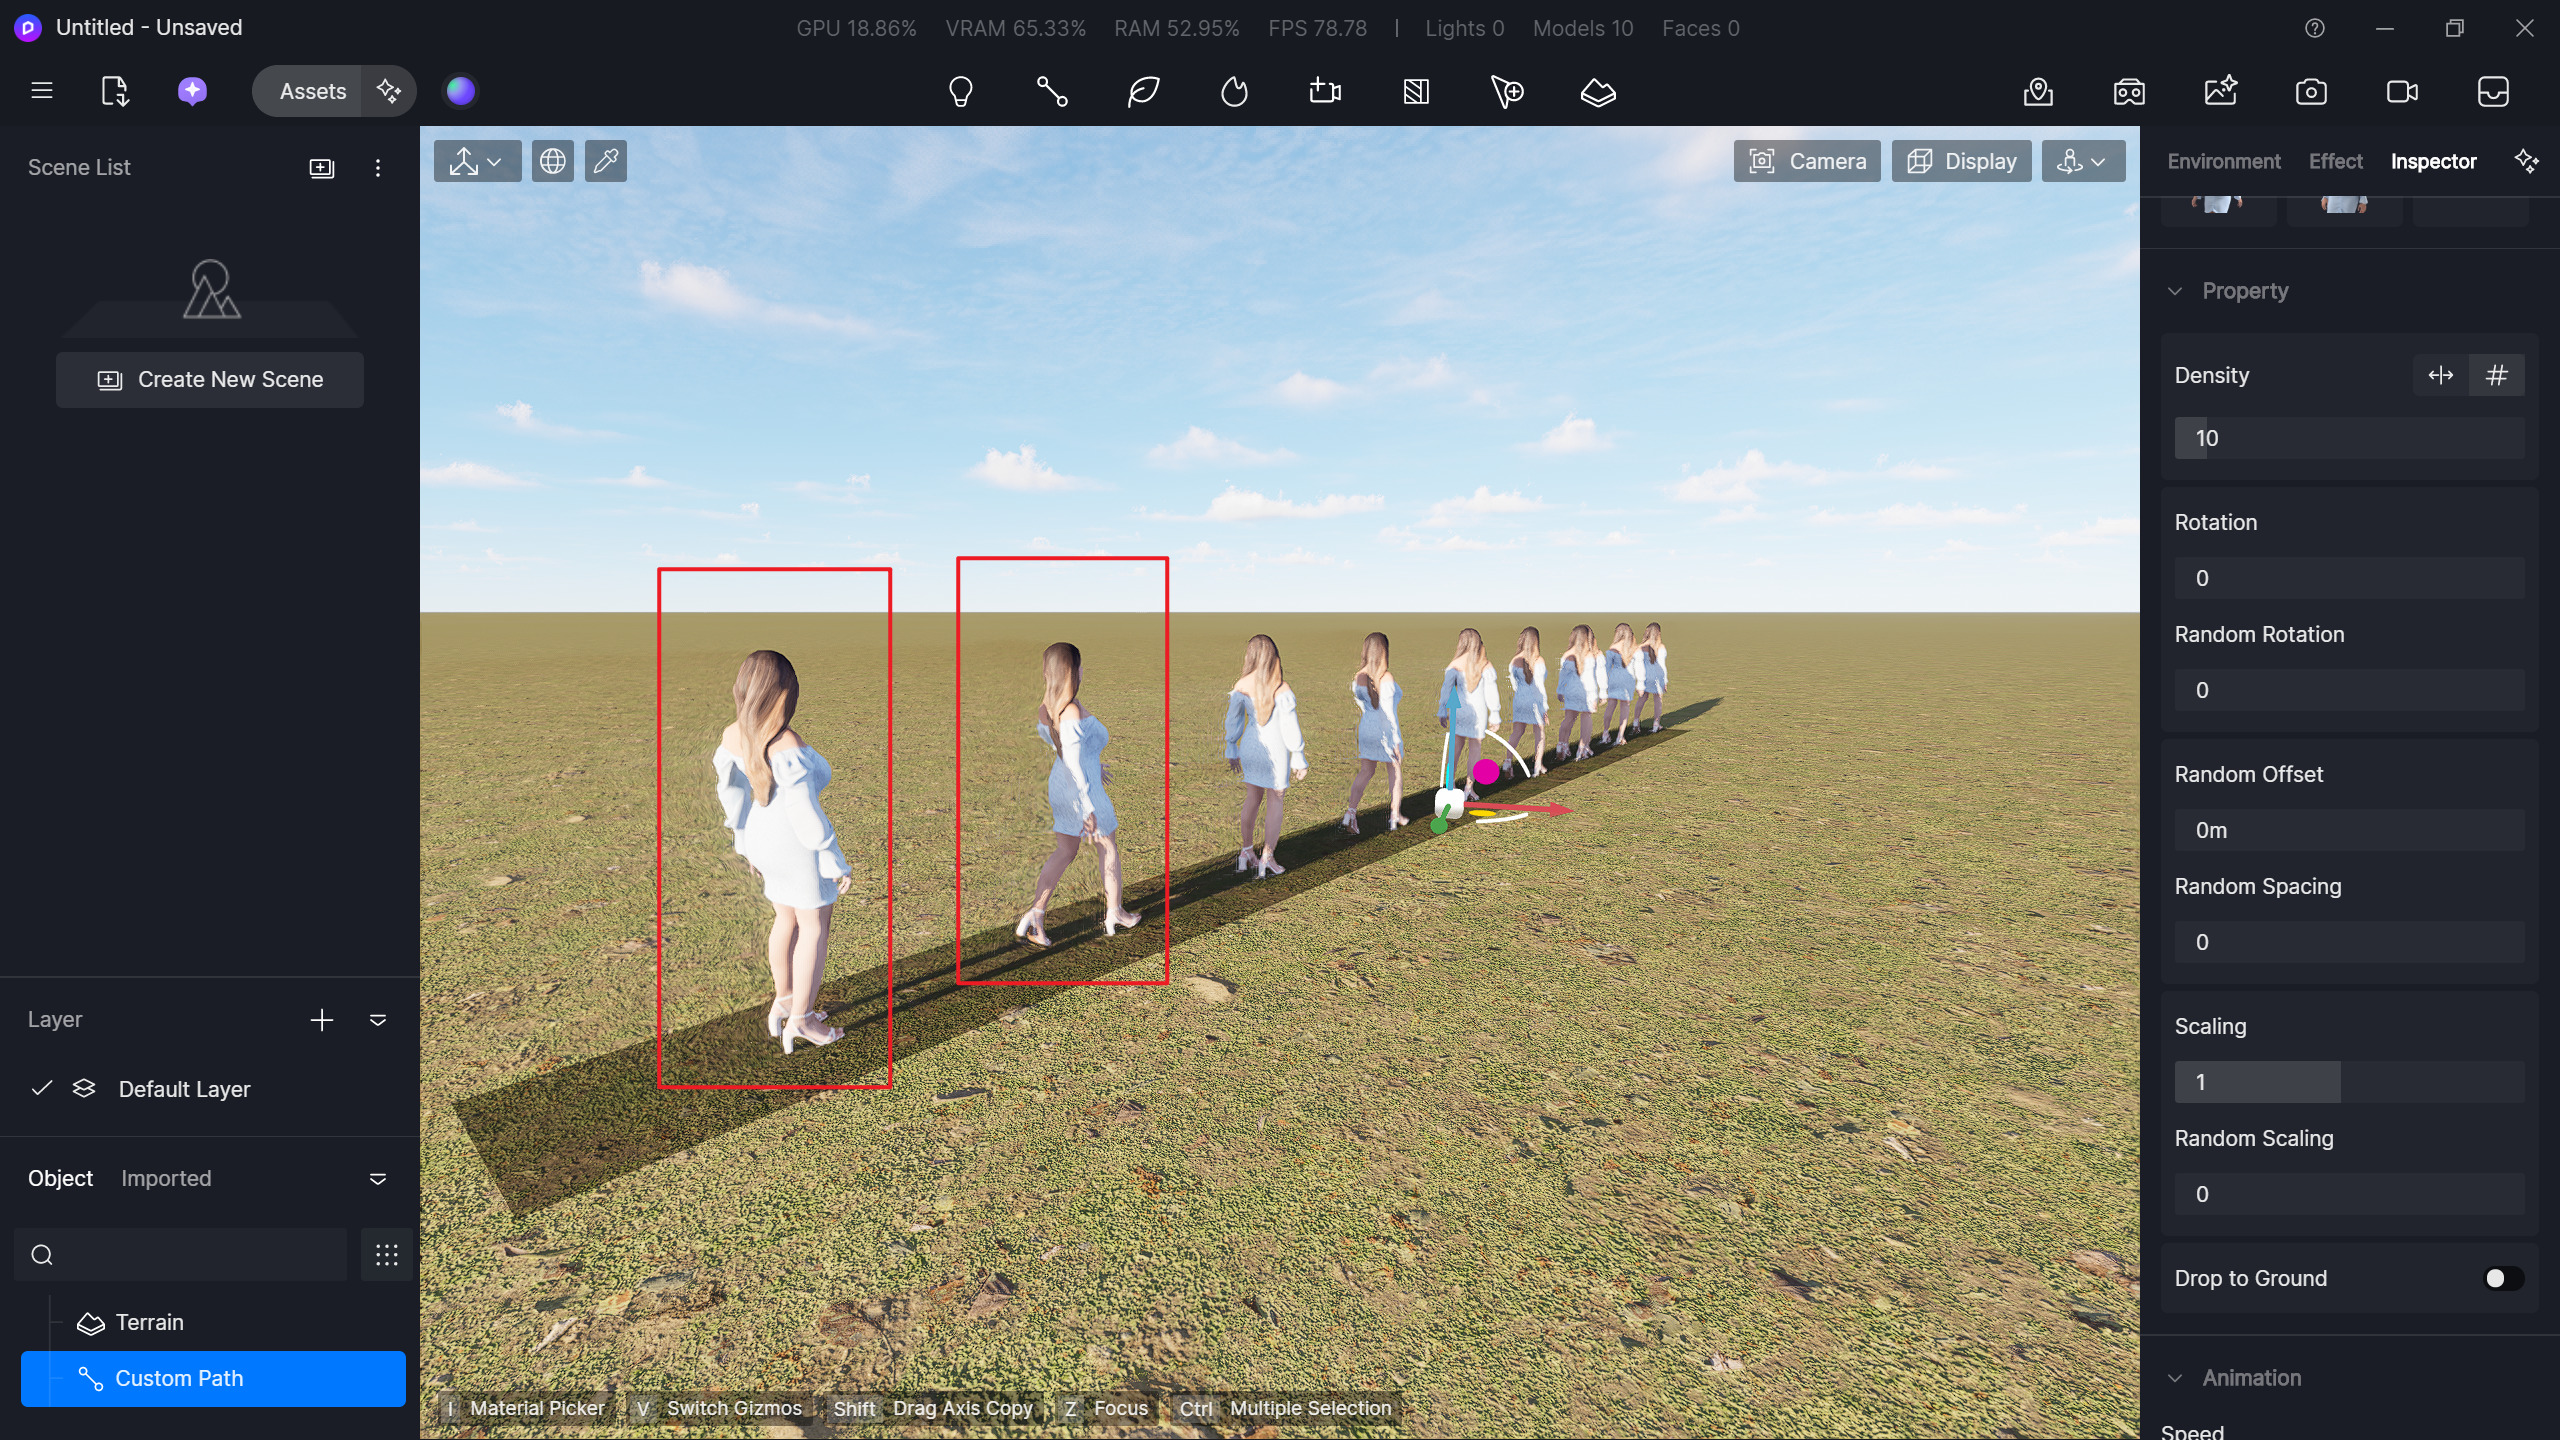This screenshot has height=1440, width=2560.
Task: Click the fire effect tool icon
Action: [1234, 92]
